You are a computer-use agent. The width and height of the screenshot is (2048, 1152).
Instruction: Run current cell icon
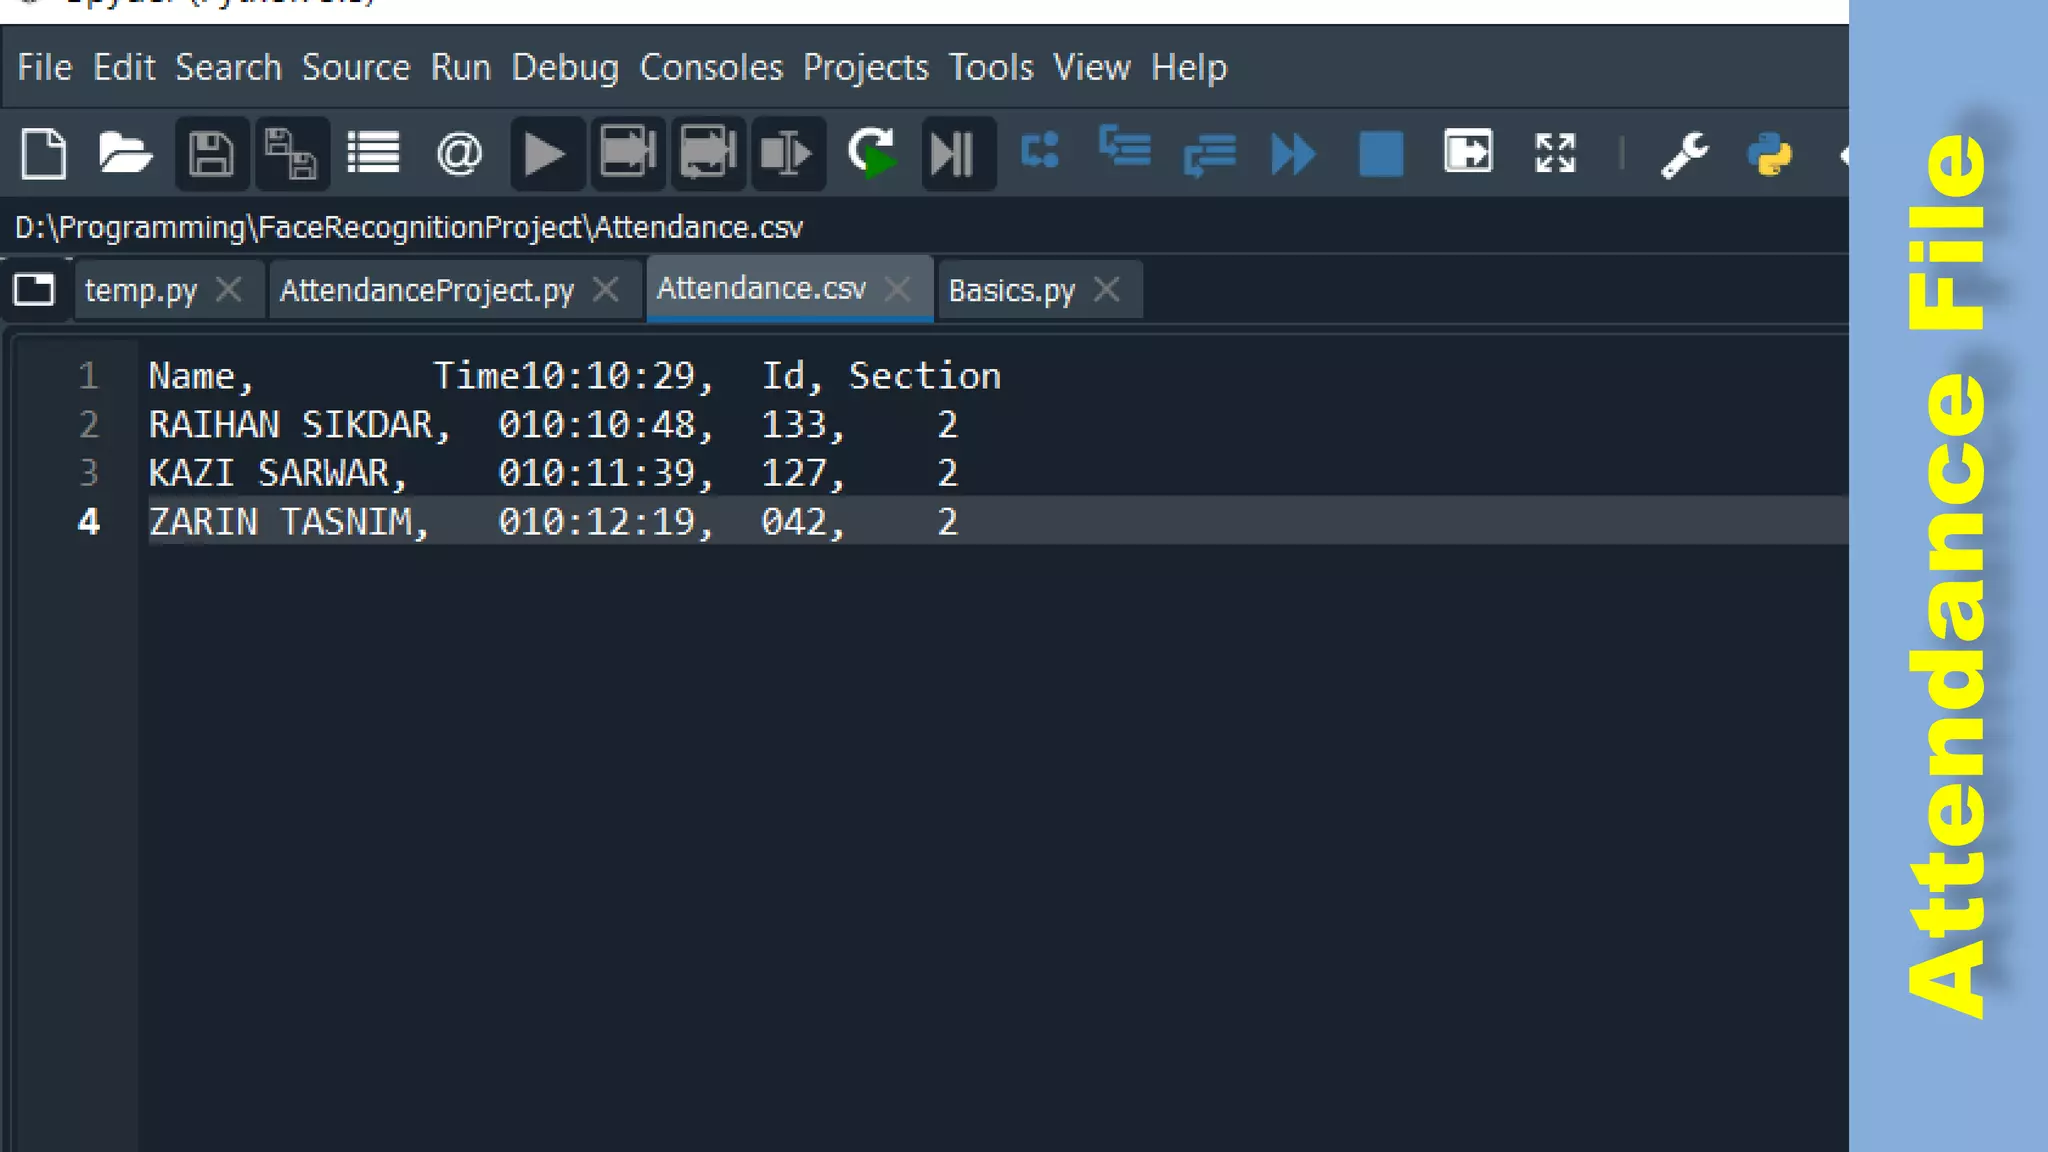pos(627,154)
